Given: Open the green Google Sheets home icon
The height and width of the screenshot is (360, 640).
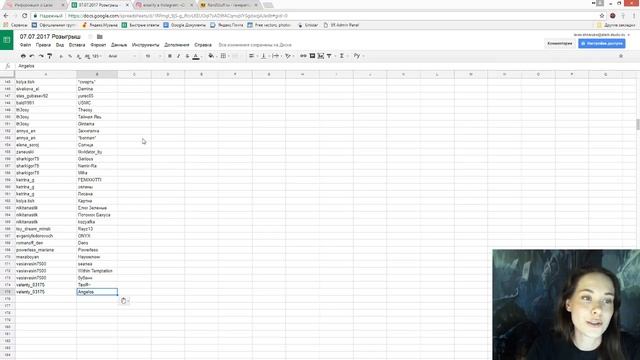Looking at the screenshot, I should click(7, 40).
